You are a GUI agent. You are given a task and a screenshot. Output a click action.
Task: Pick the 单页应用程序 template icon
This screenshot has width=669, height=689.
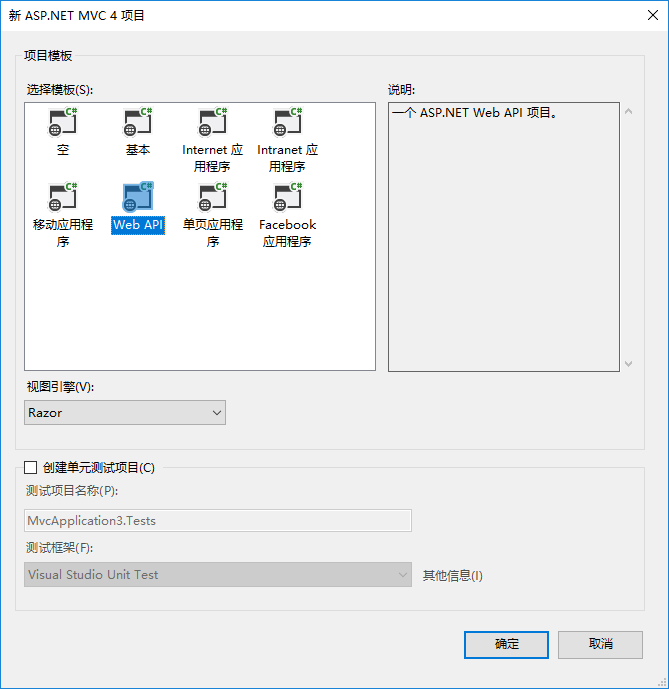213,196
